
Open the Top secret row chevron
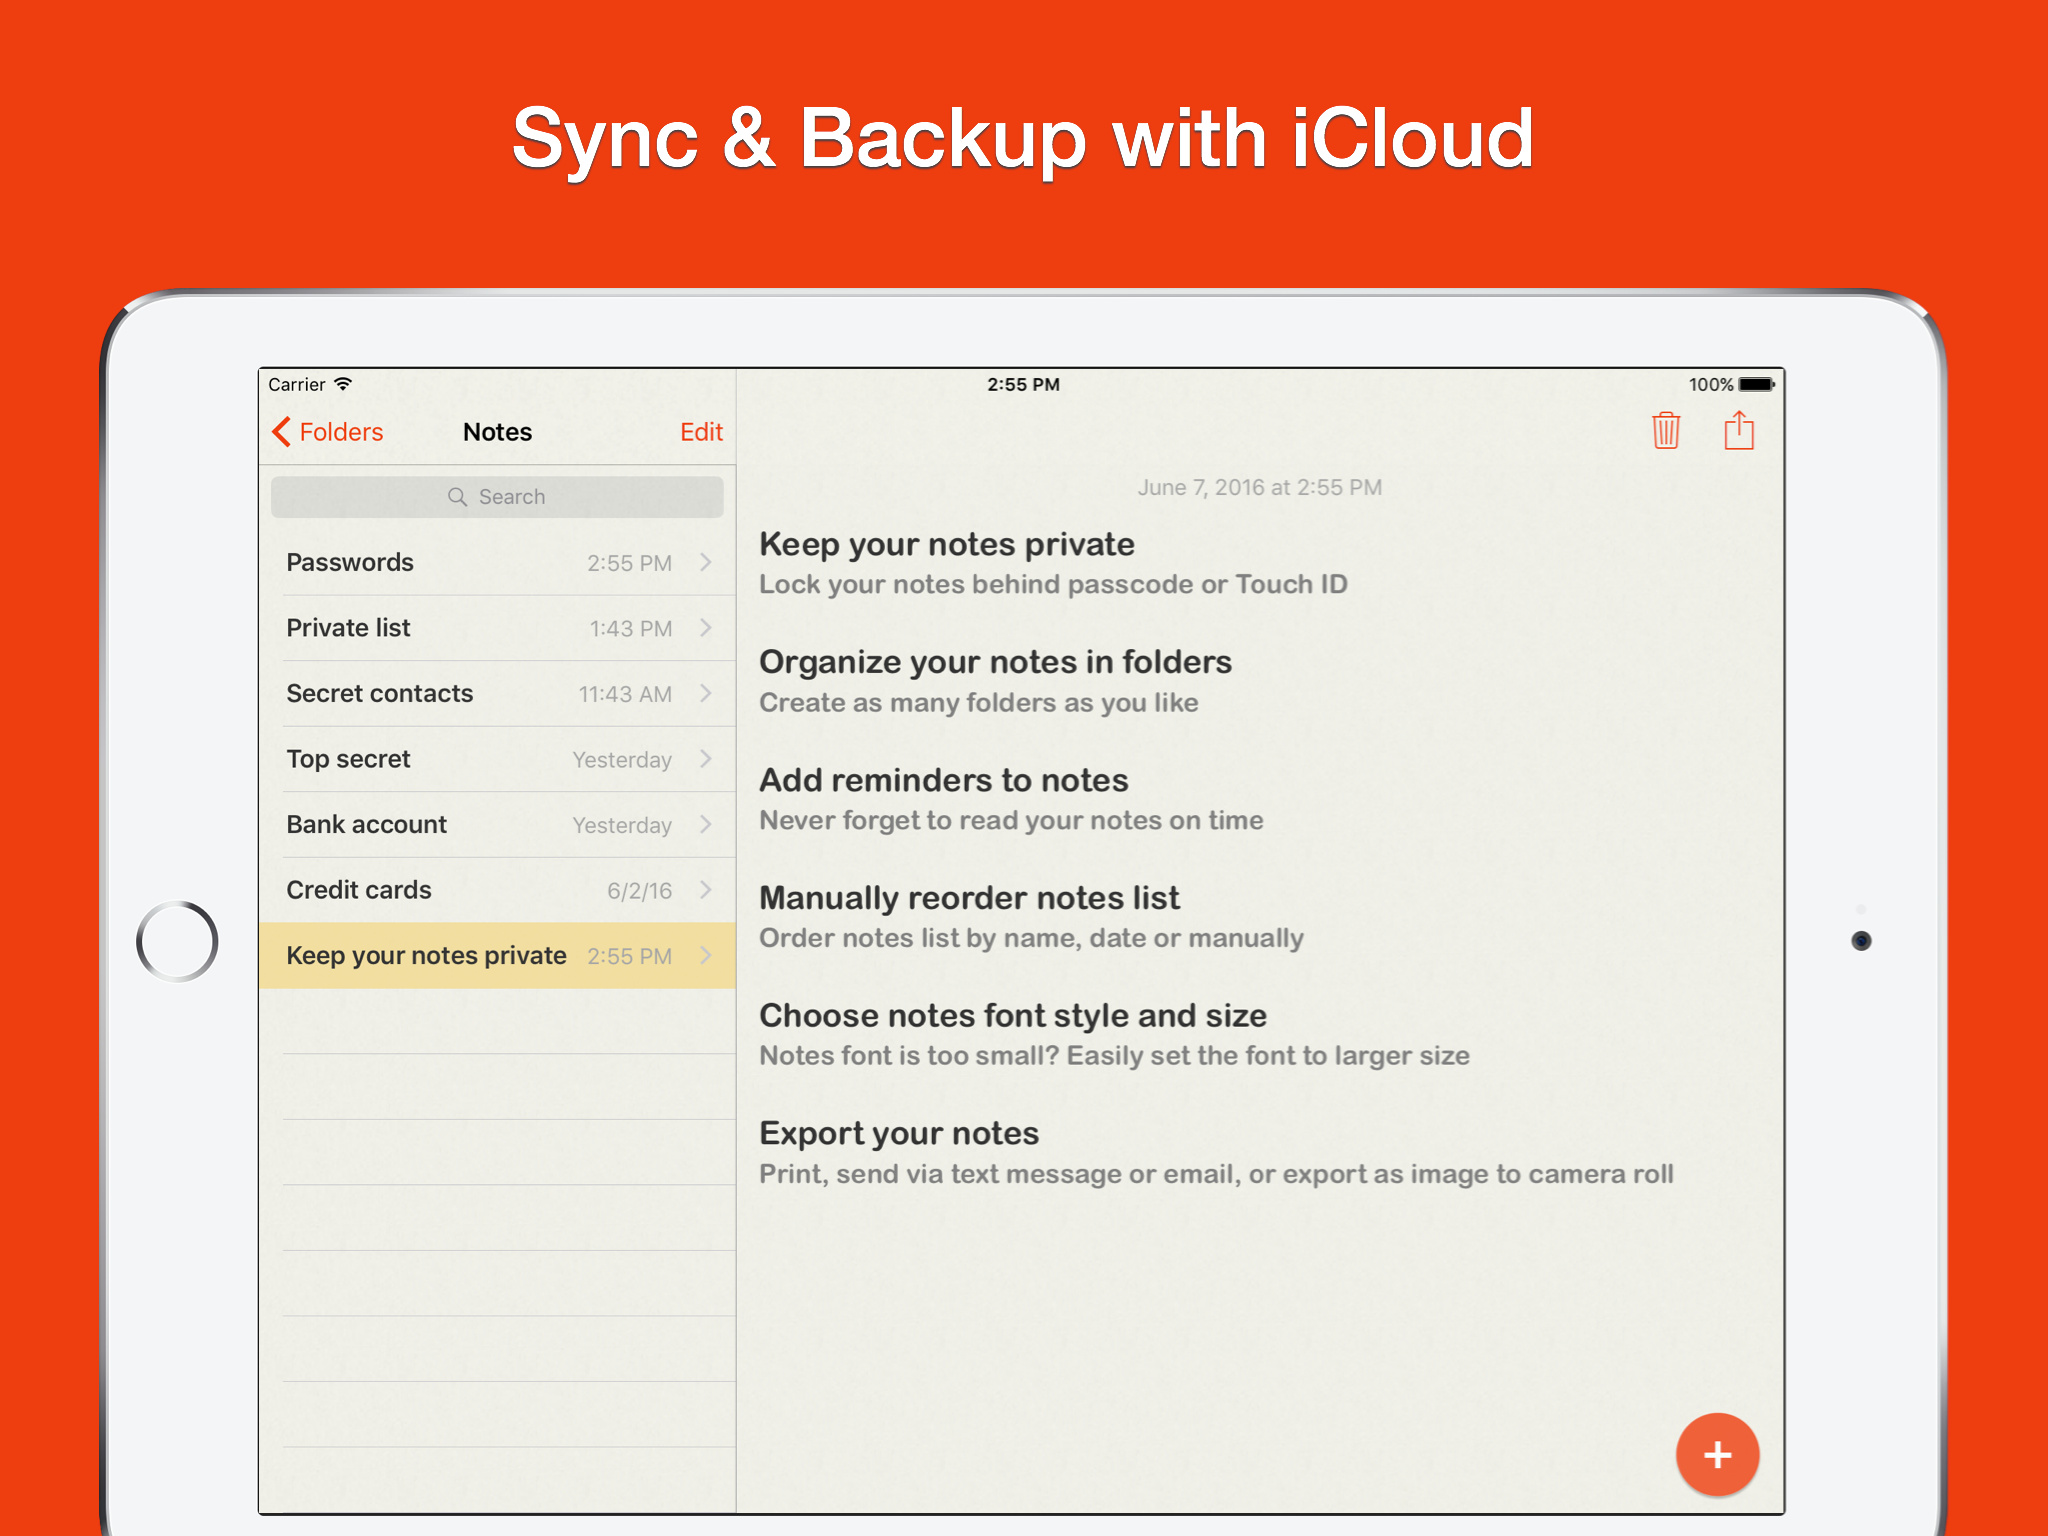706,759
